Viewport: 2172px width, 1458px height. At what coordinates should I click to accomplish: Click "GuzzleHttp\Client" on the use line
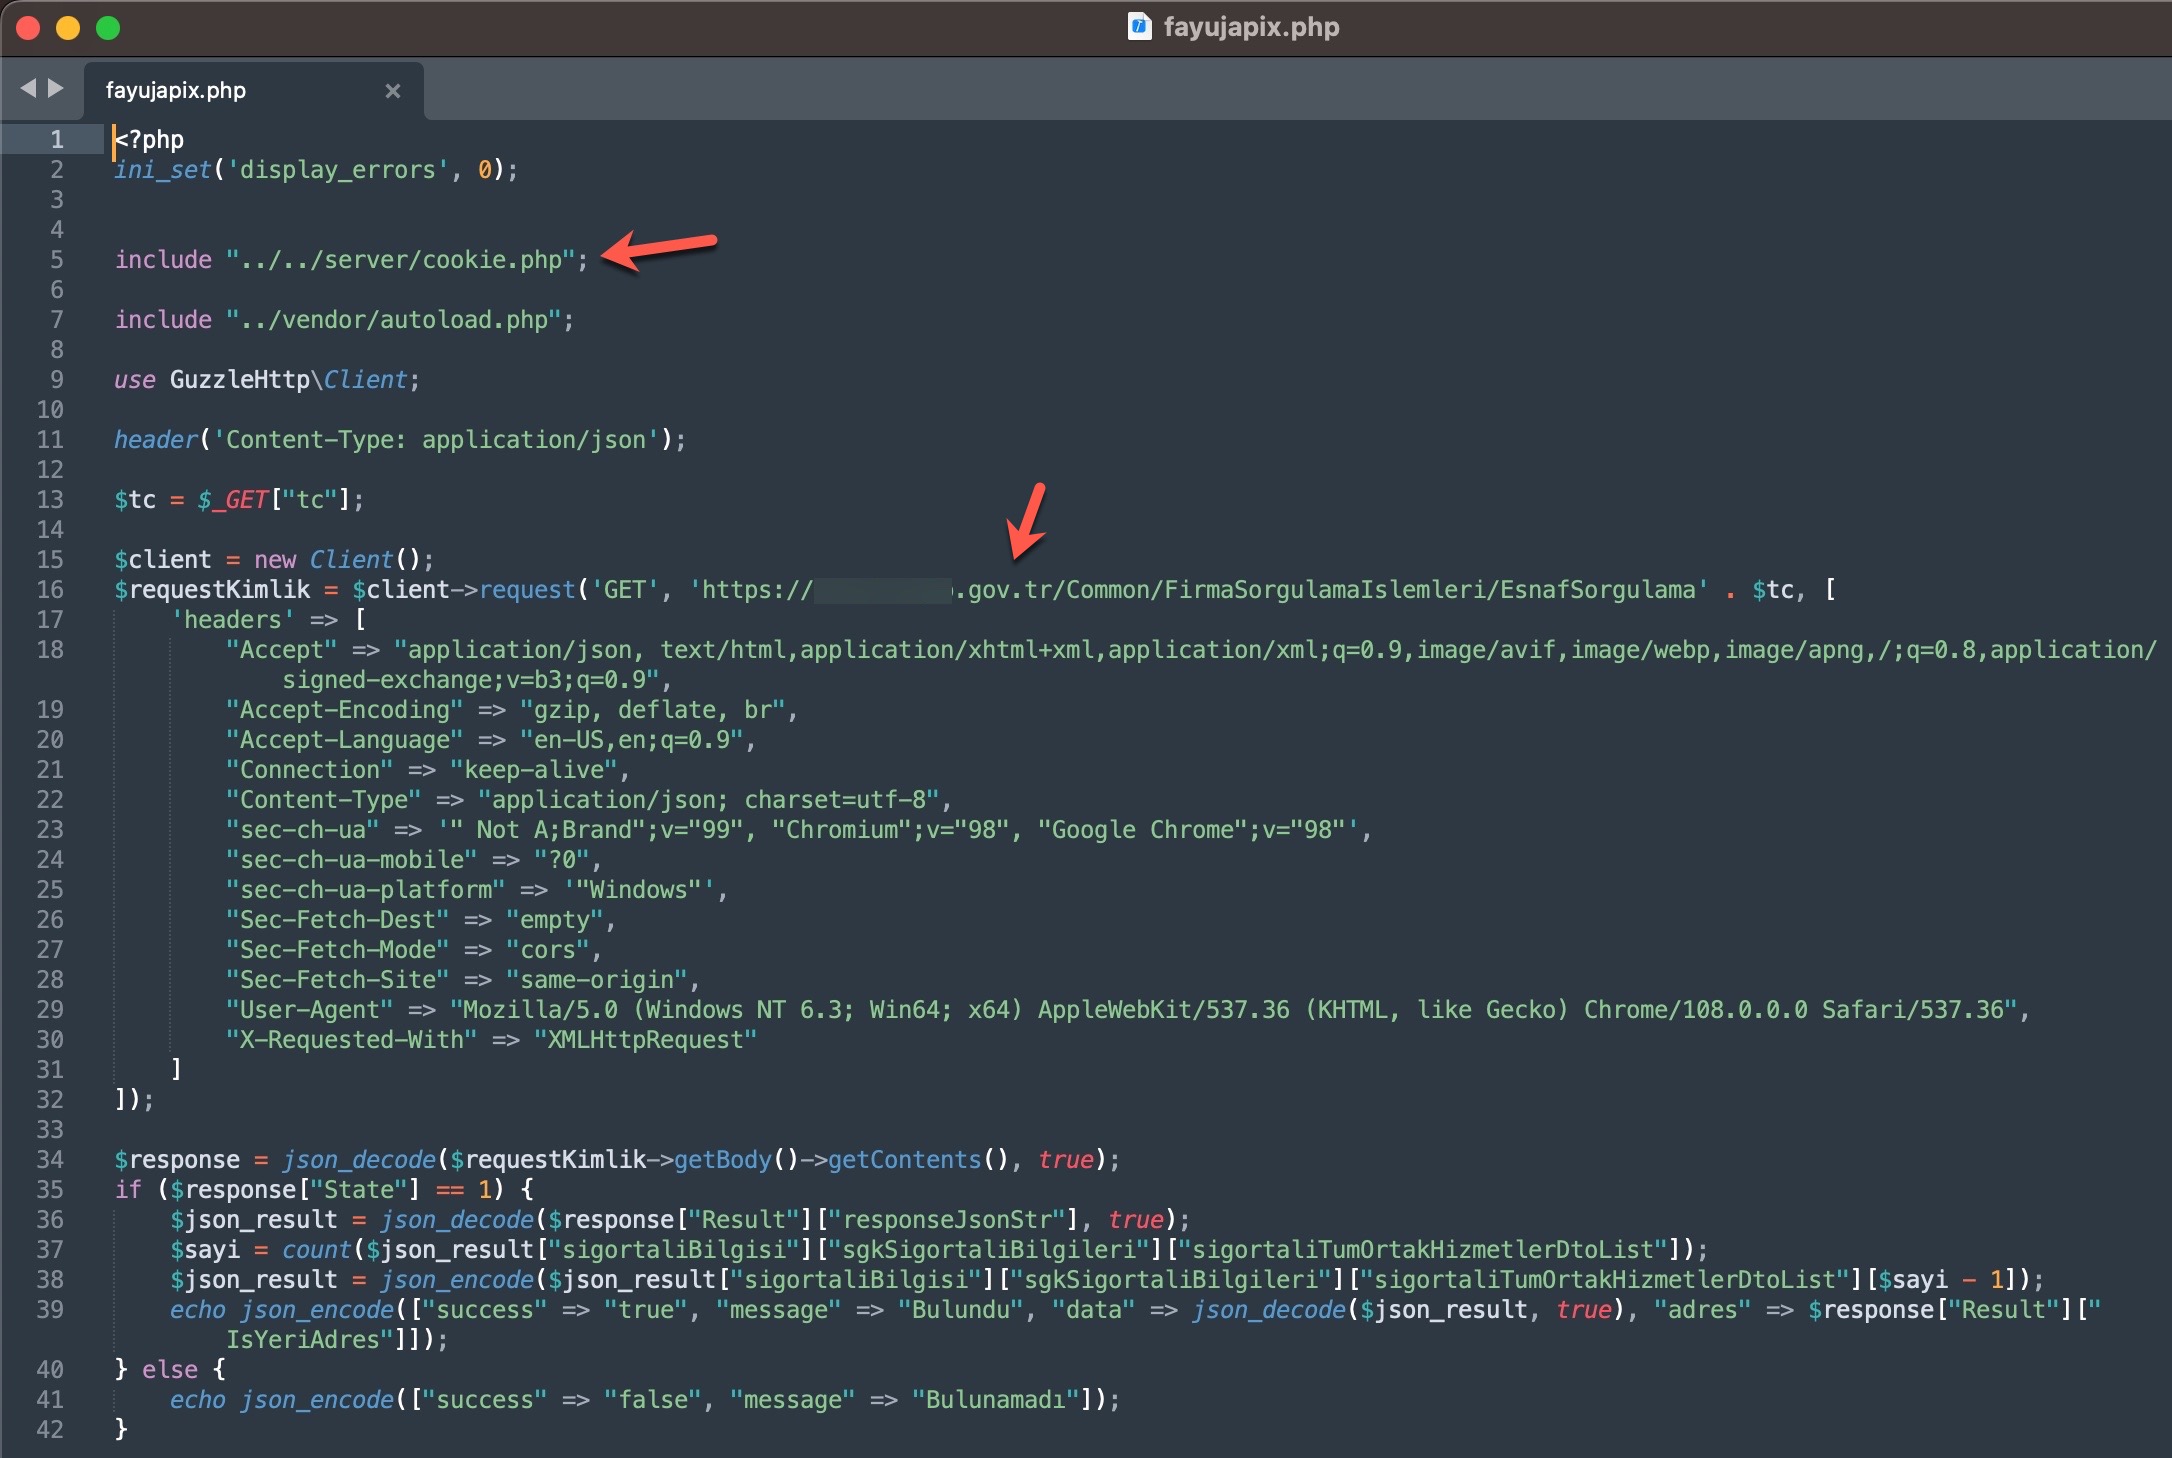(289, 379)
